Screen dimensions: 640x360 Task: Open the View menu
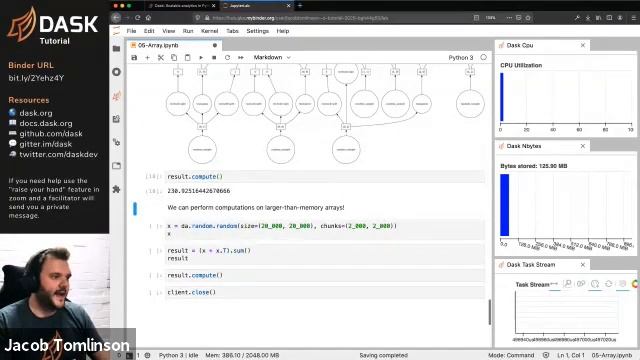(169, 31)
